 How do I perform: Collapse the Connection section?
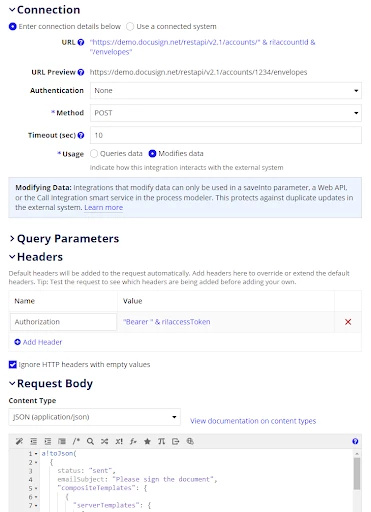pos(12,10)
